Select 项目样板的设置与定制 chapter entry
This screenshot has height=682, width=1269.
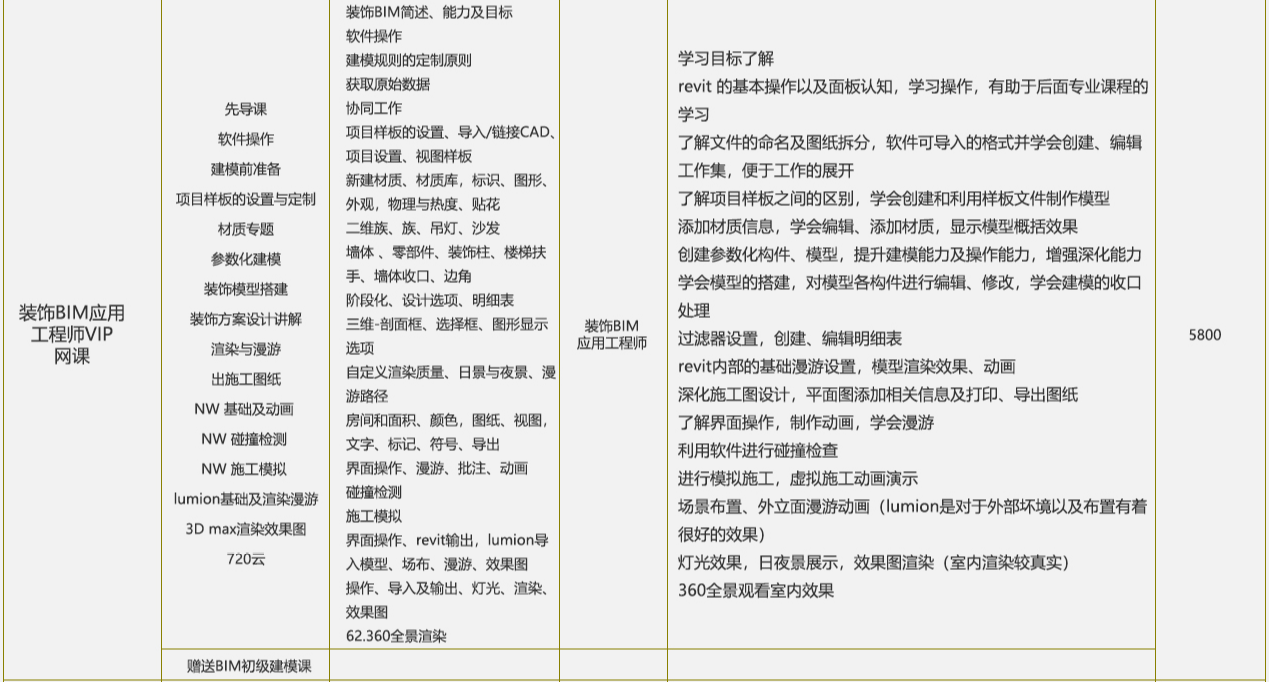coord(245,199)
